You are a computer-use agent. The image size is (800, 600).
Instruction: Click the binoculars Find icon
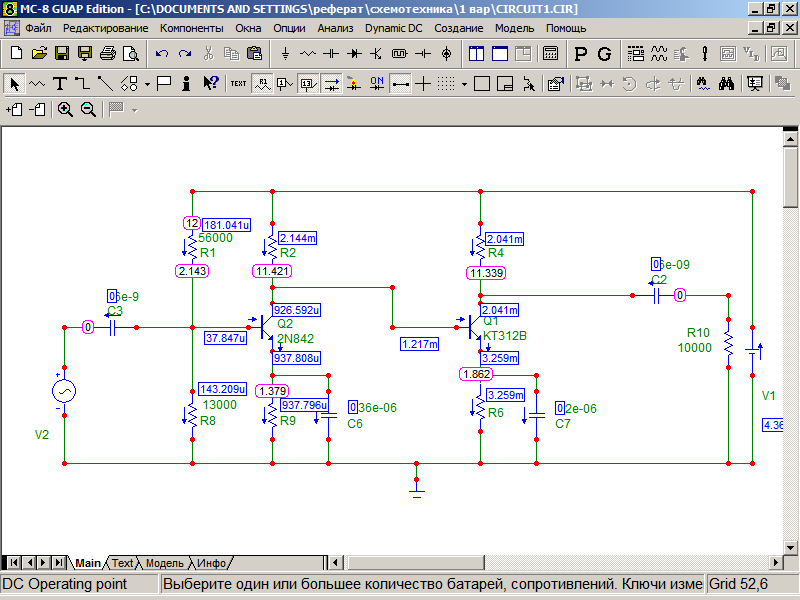[x=726, y=83]
